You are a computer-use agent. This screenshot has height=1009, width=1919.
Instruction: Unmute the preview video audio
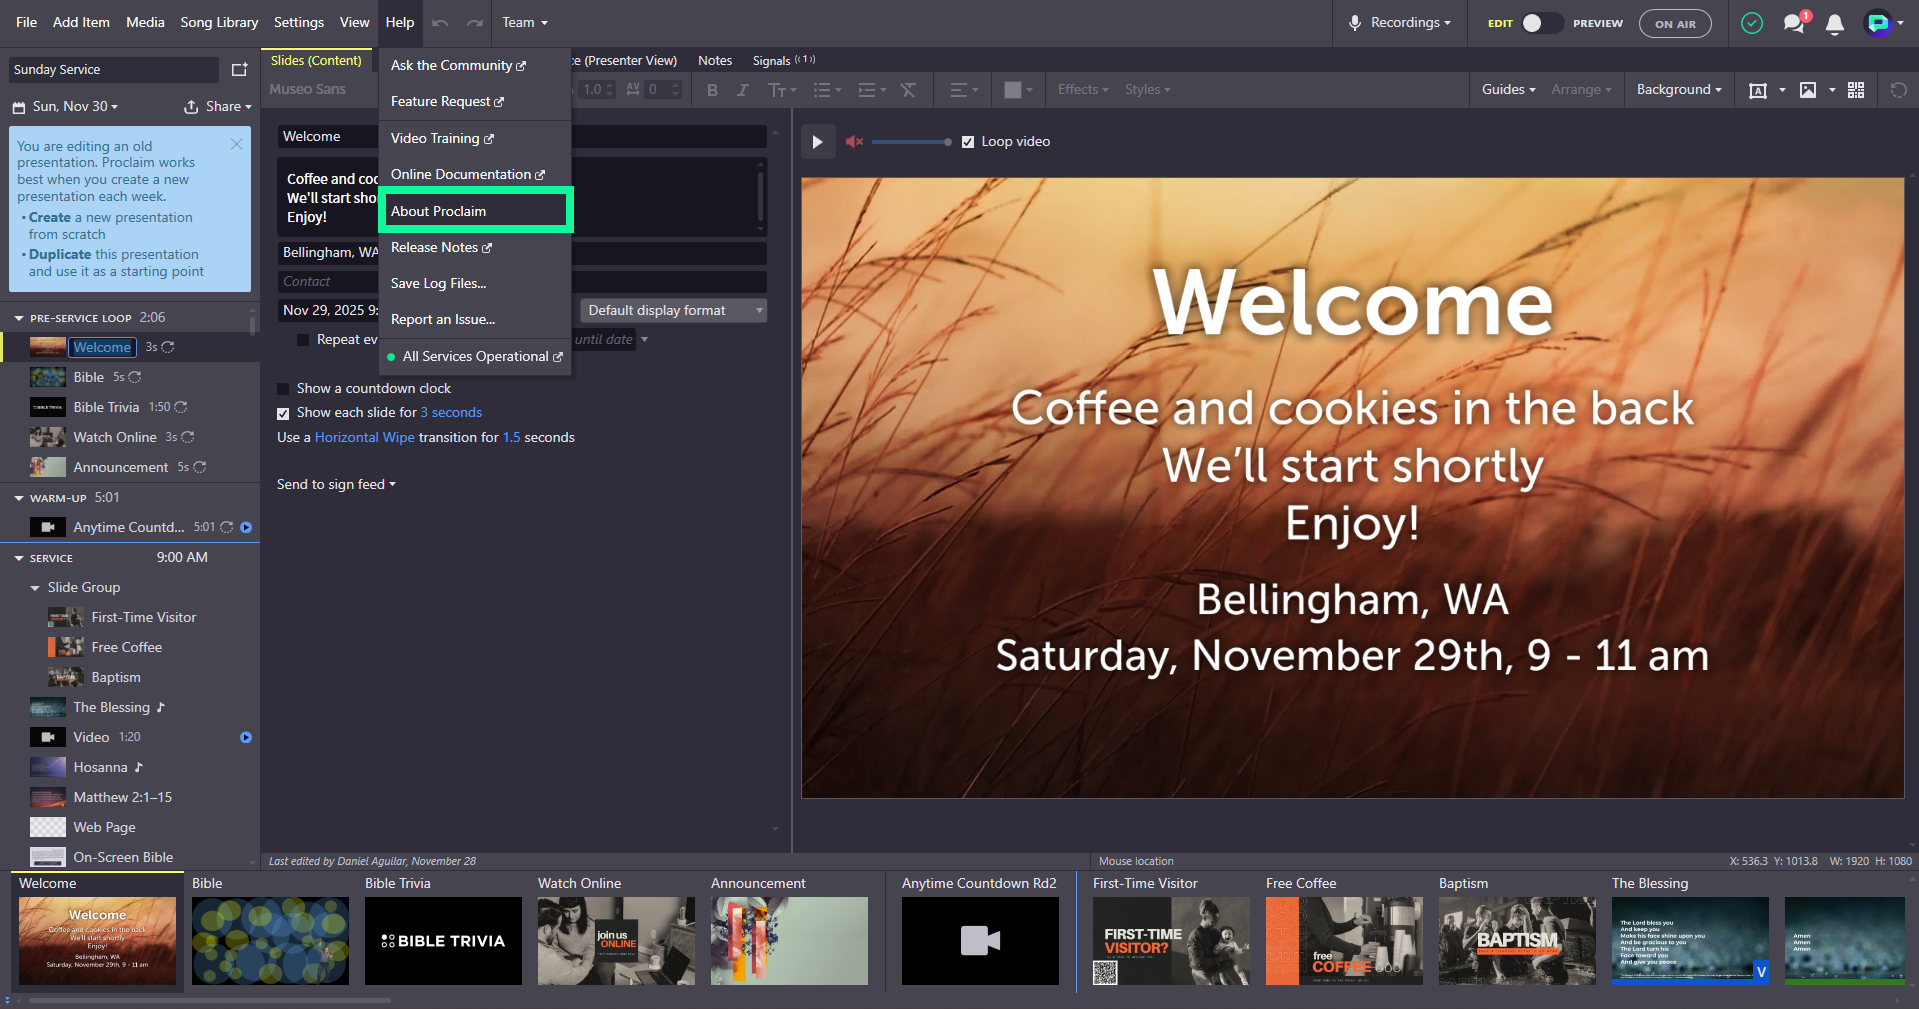click(854, 142)
